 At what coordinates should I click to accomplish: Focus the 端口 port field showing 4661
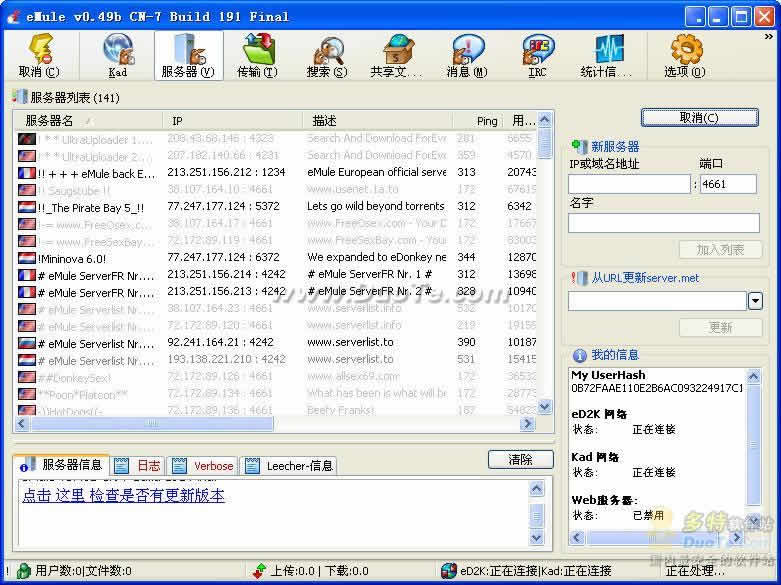(x=728, y=184)
